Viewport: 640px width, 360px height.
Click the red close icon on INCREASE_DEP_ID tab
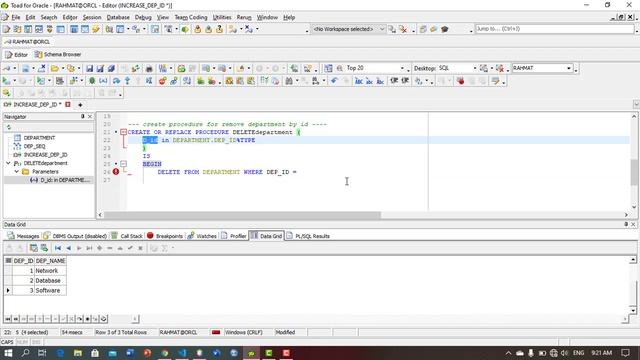68,104
